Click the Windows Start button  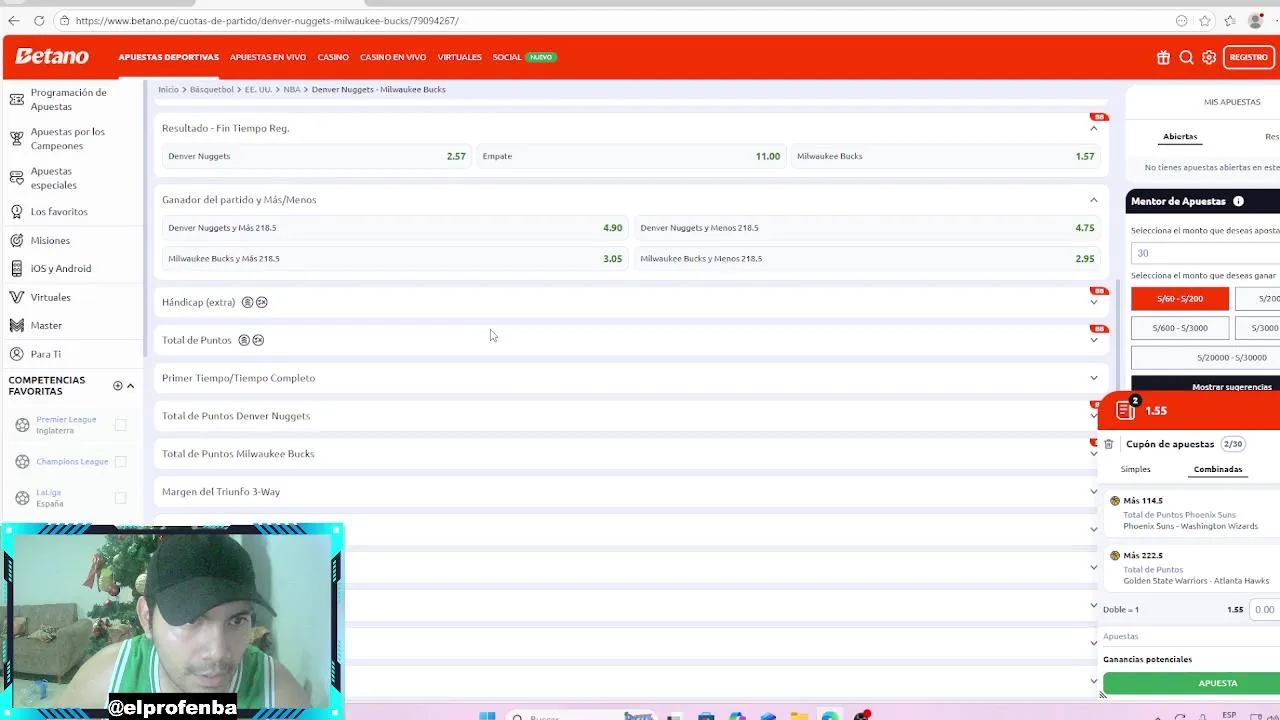coord(487,716)
